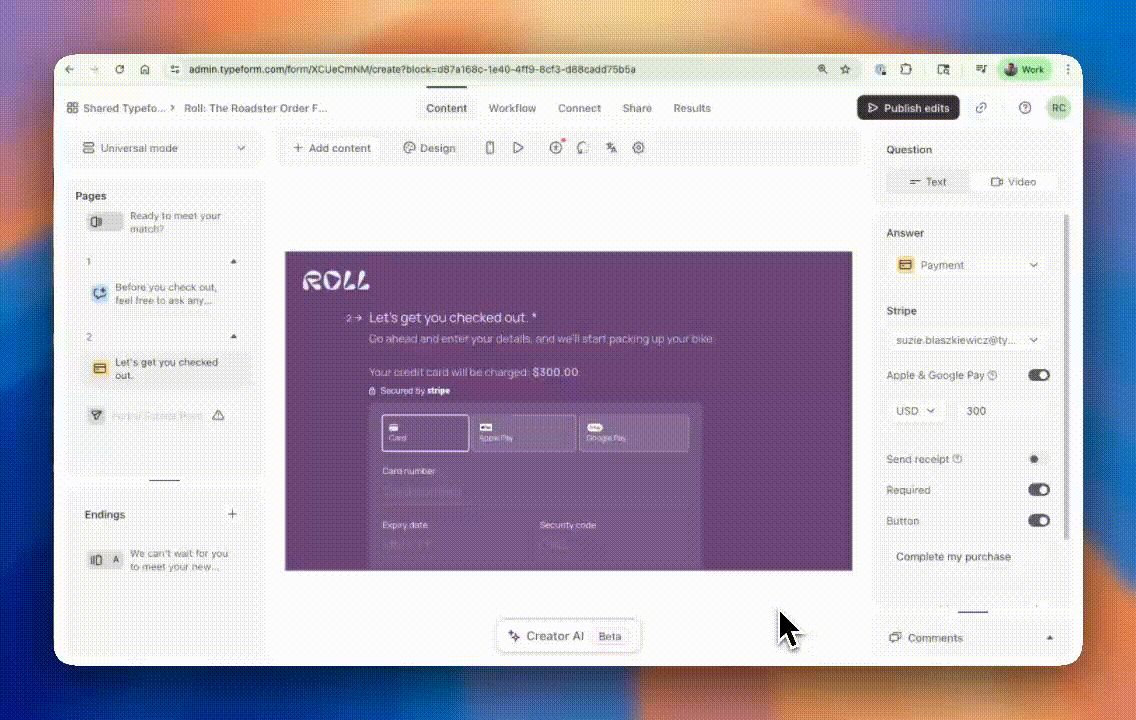Edit button text Complete my purchase

click(968, 556)
